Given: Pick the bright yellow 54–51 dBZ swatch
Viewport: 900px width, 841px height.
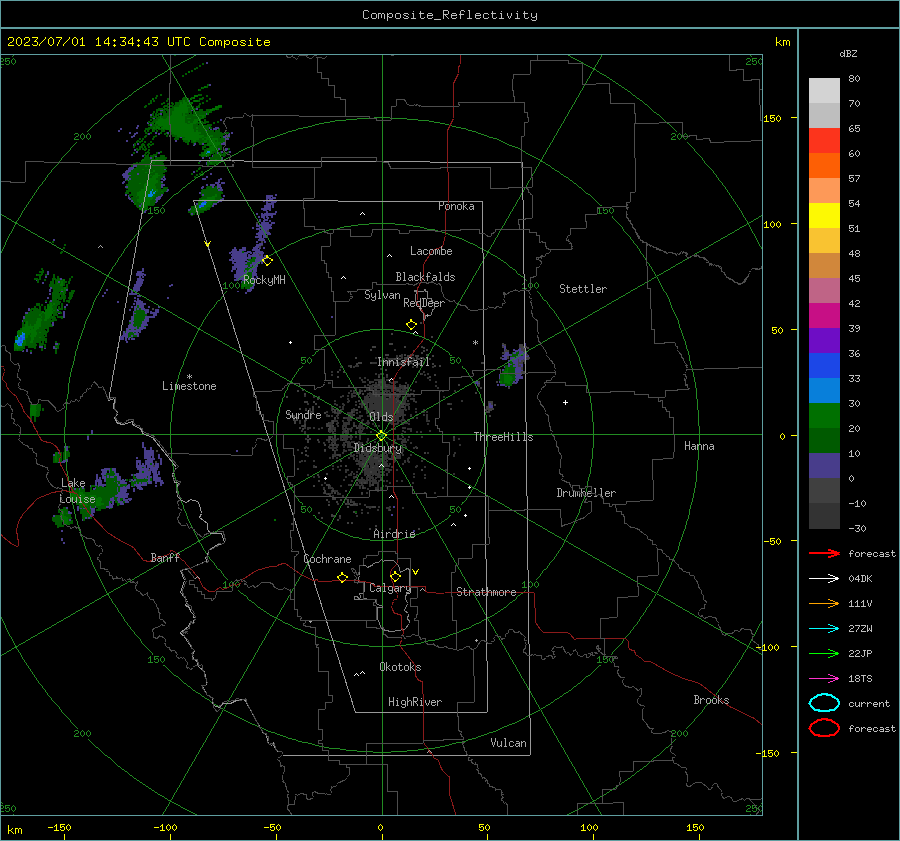Looking at the screenshot, I should point(824,216).
